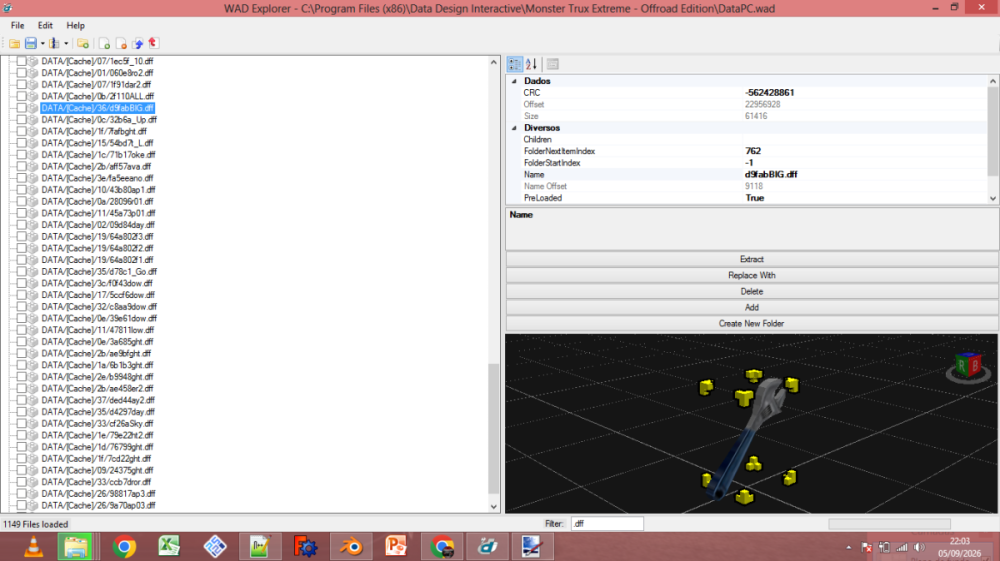Click the toolbar icon right of save dropdown
The height and width of the screenshot is (561, 1000).
[54, 44]
